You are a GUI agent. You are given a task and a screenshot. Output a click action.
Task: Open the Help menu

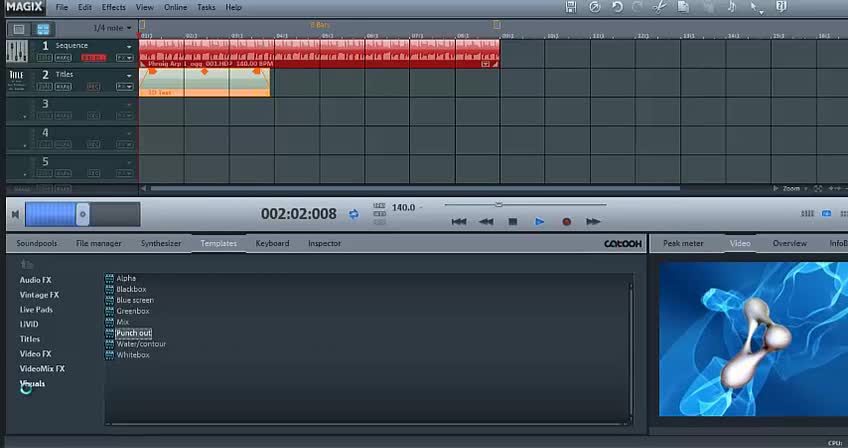234,7
